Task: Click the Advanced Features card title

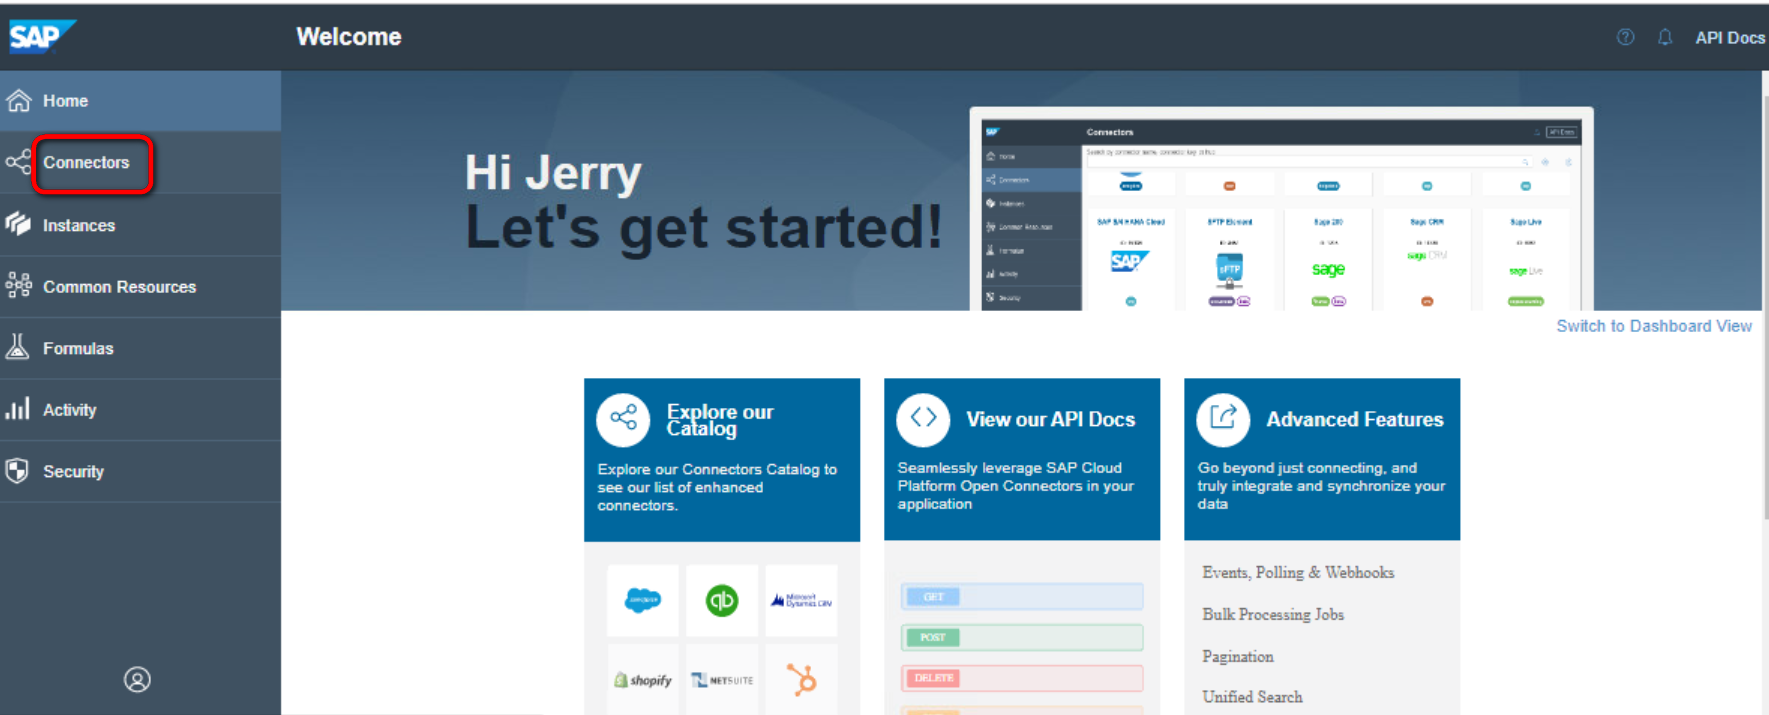Action: coord(1355,420)
